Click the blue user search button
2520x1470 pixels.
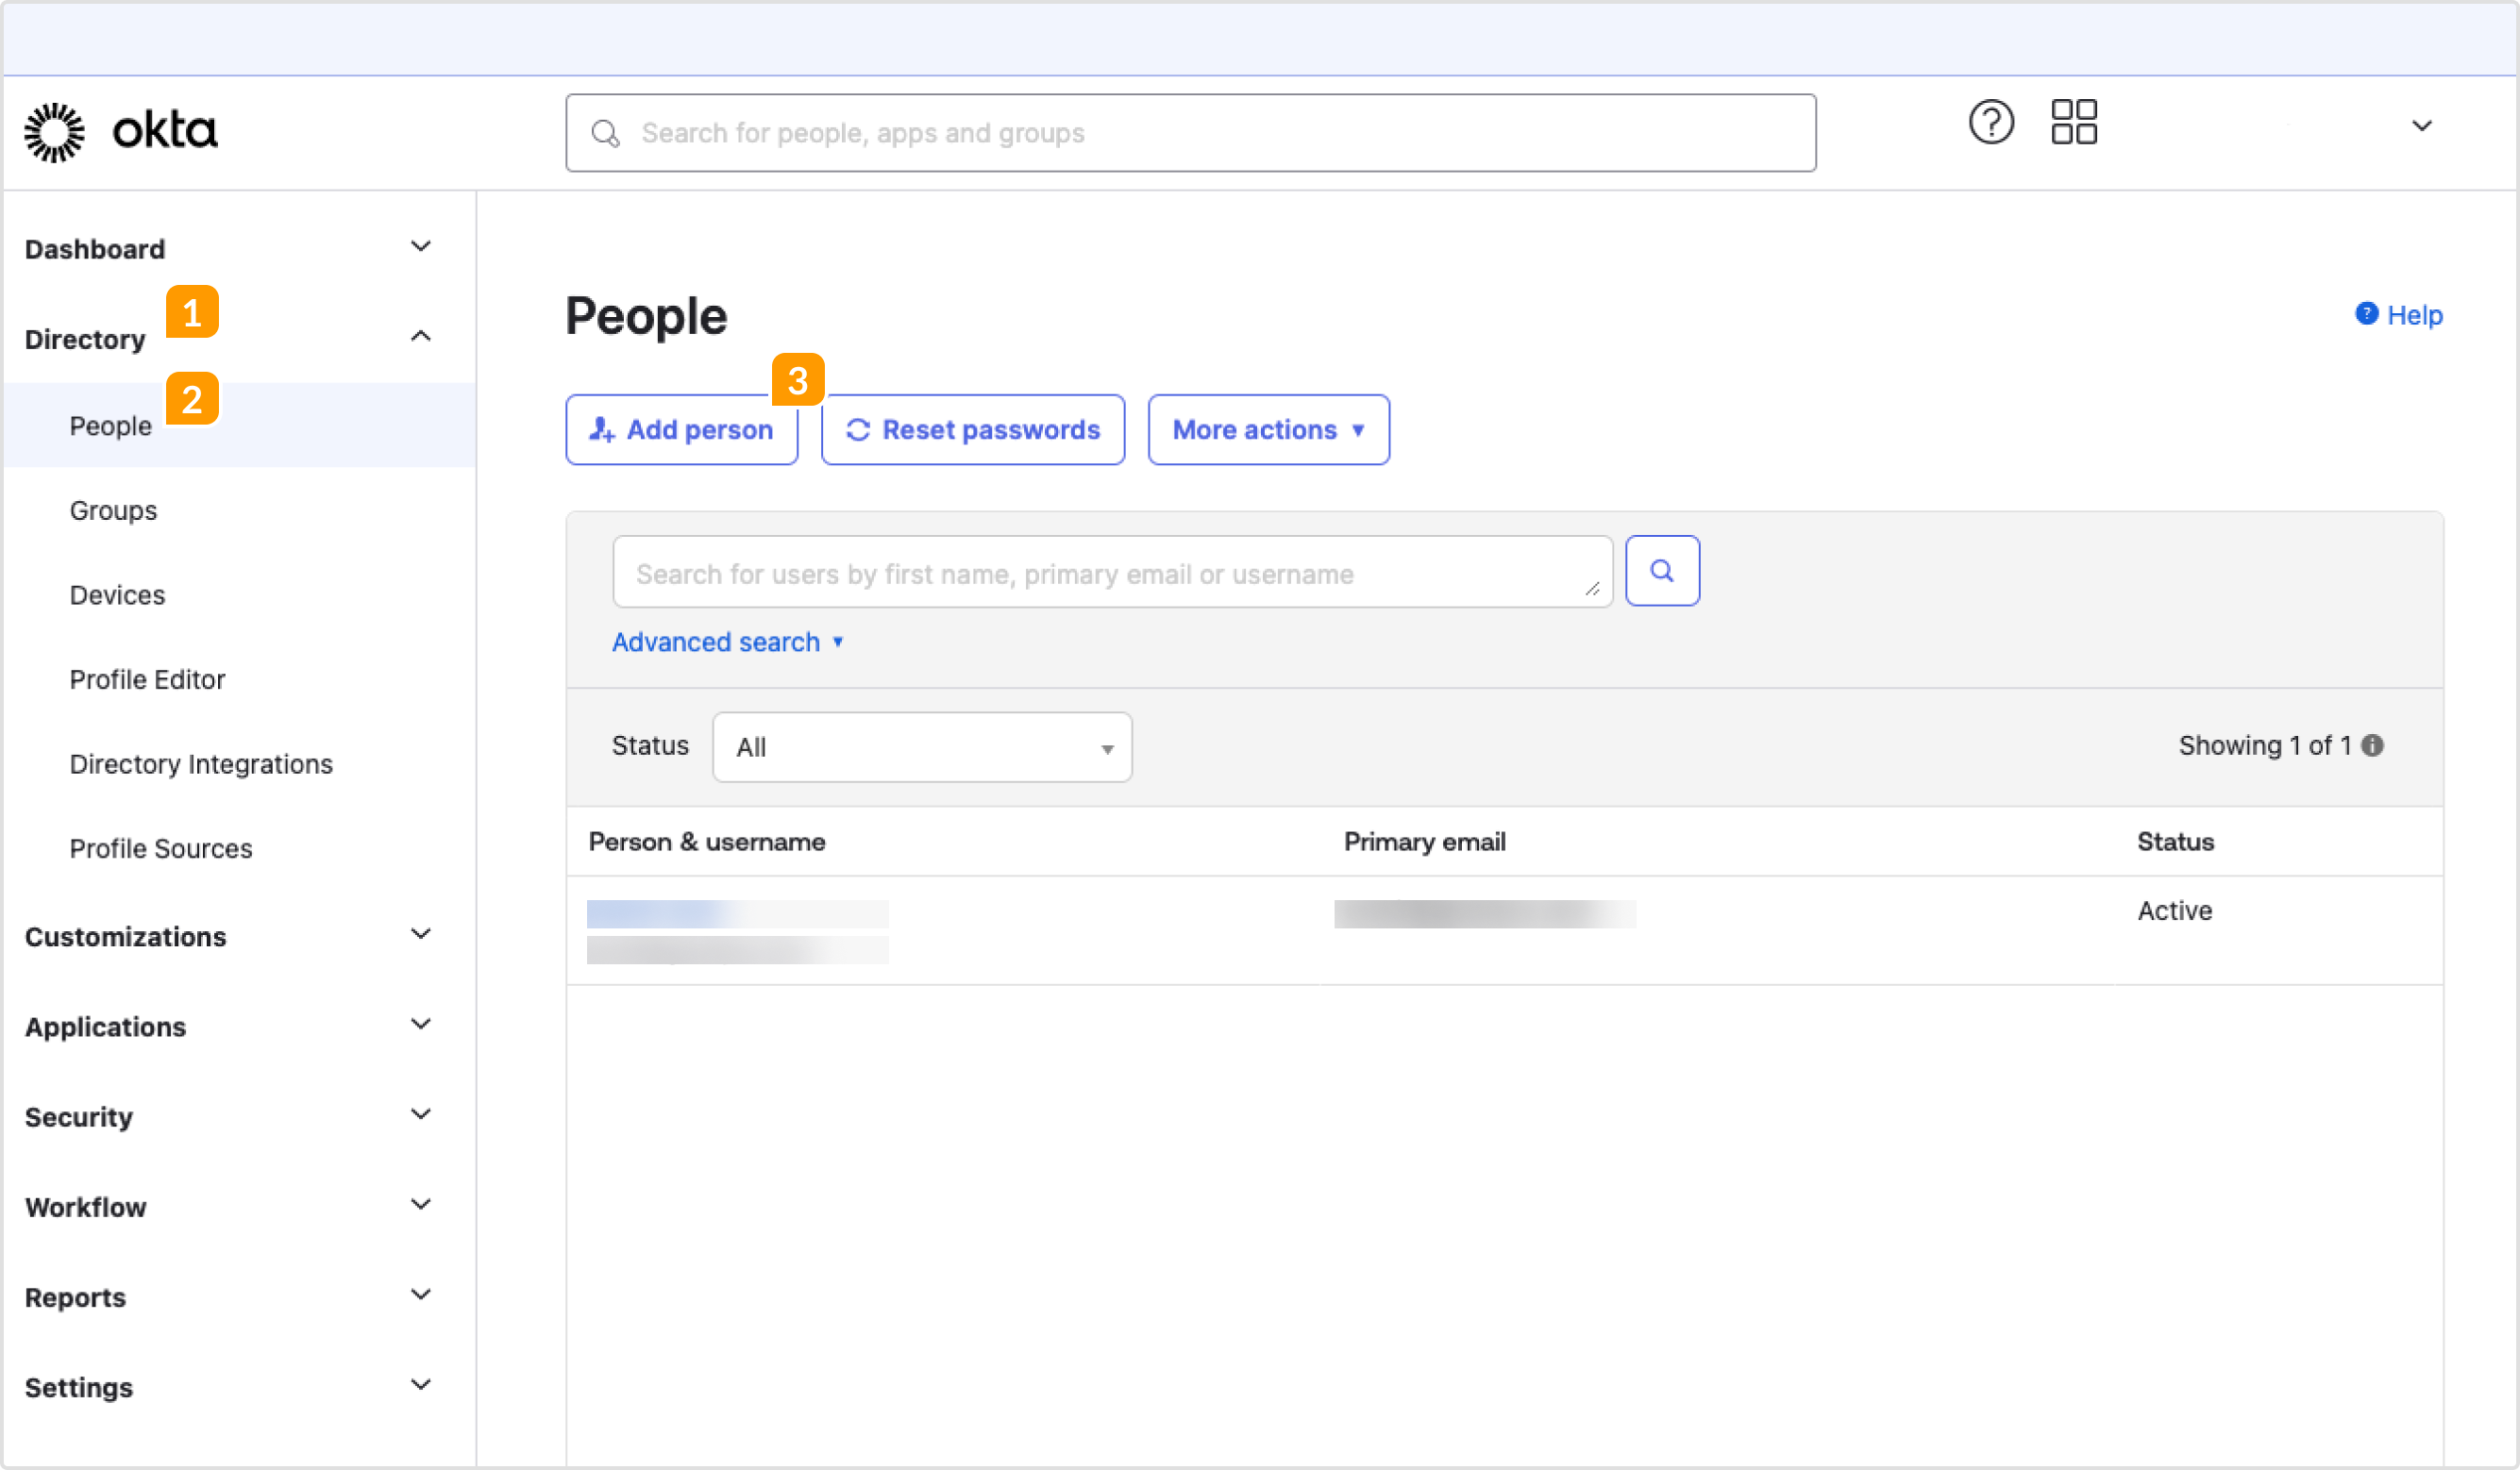[x=1662, y=570]
